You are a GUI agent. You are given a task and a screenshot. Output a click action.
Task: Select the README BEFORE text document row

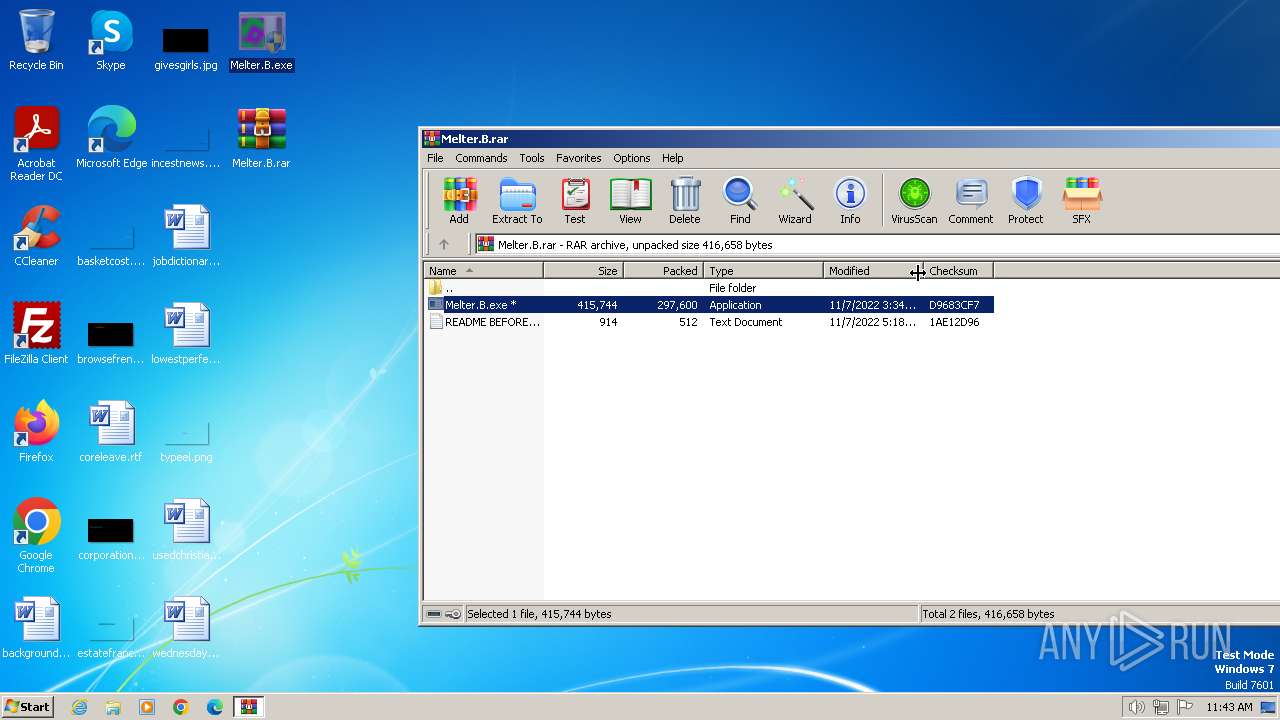click(x=709, y=322)
